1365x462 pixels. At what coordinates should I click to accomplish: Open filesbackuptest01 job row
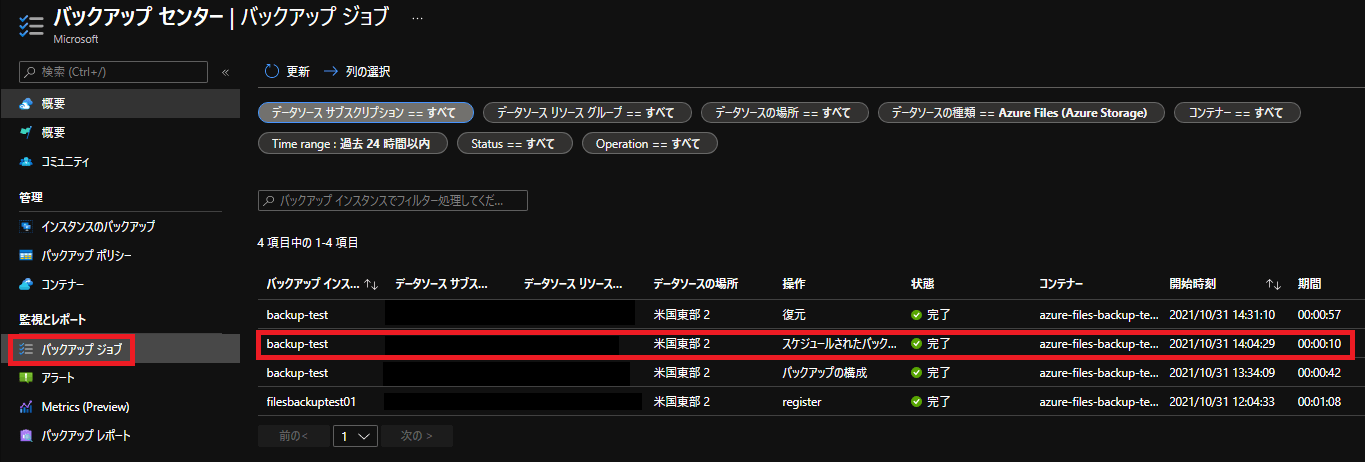[x=805, y=402]
